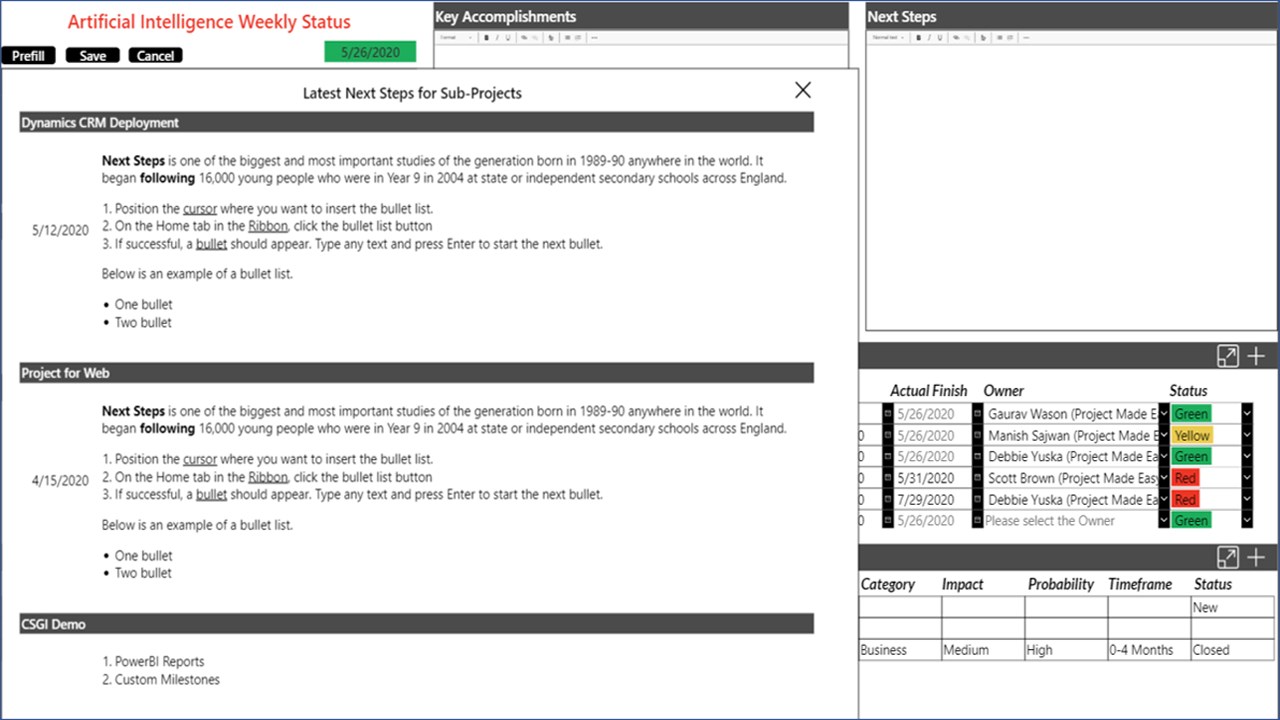Viewport: 1280px width, 720px height.
Task: Open calendar picker left of 7/29/2020 Actual Finish
Action: coord(887,499)
